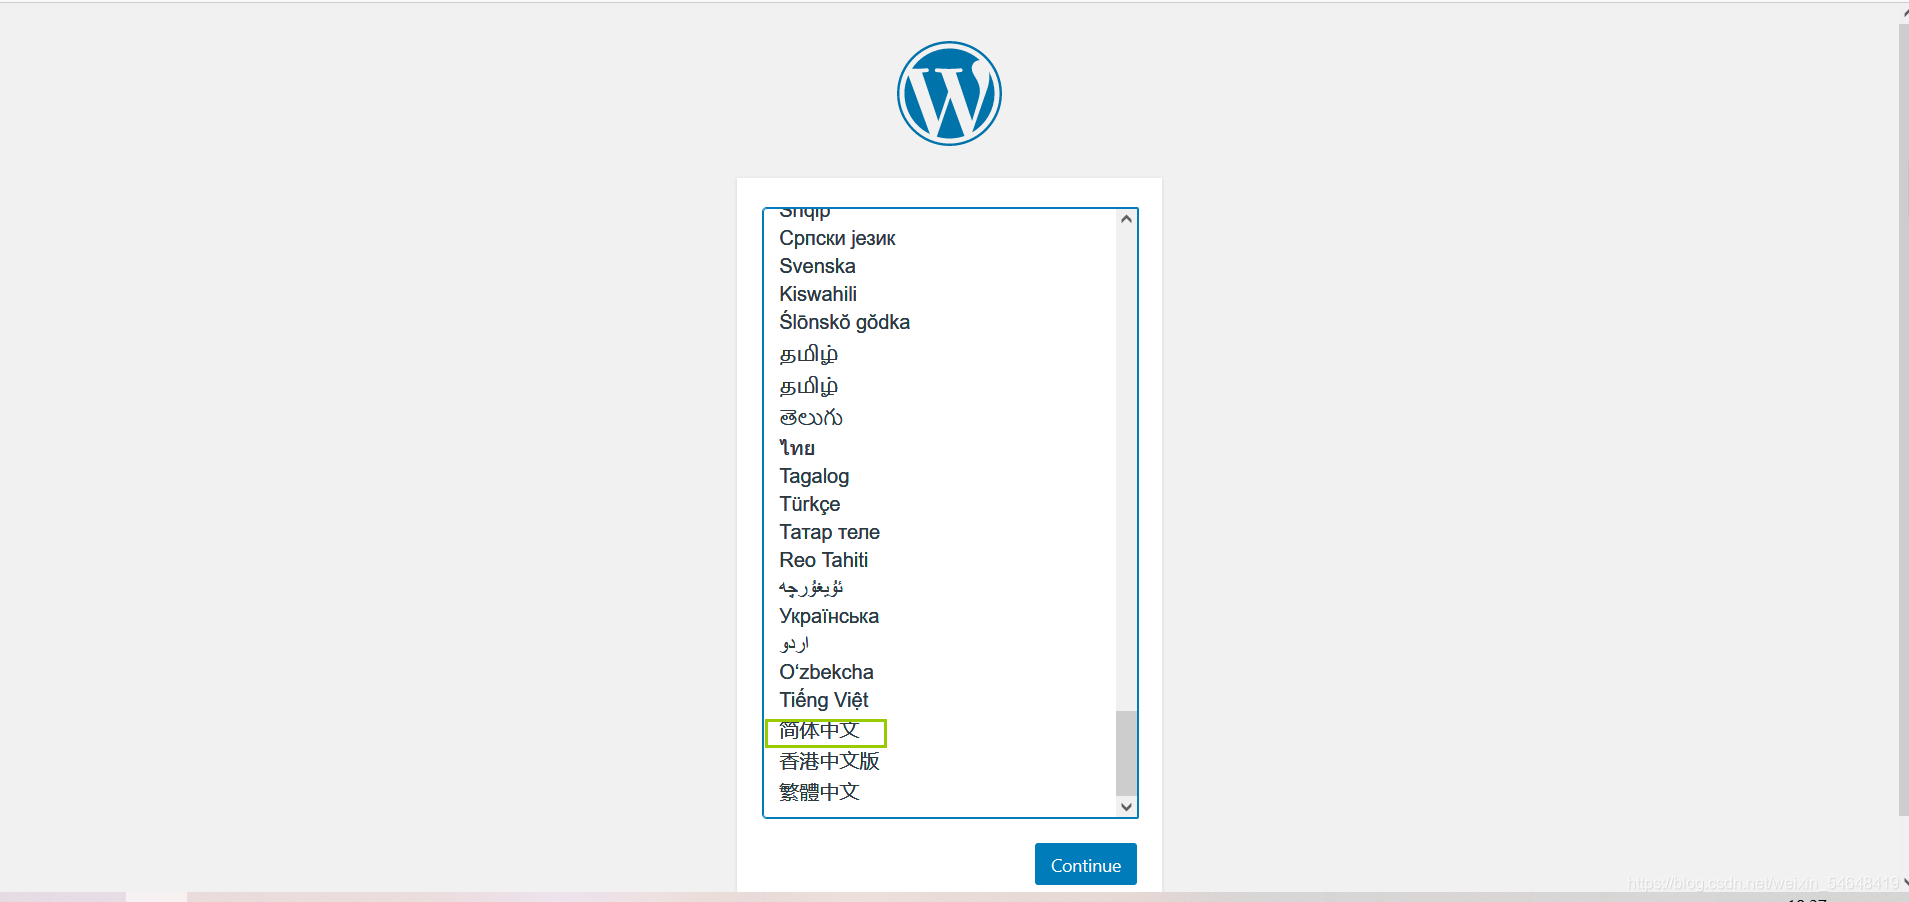
Task: Click language list scroll up arrow
Action: (x=1126, y=219)
